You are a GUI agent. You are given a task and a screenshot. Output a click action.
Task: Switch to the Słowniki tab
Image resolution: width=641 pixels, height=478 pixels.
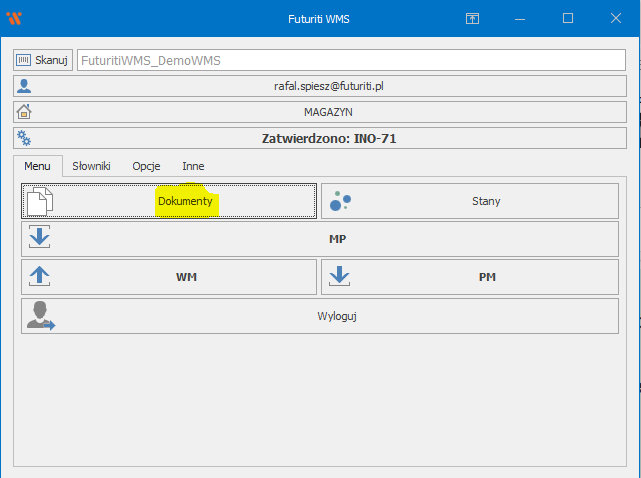[x=91, y=166]
